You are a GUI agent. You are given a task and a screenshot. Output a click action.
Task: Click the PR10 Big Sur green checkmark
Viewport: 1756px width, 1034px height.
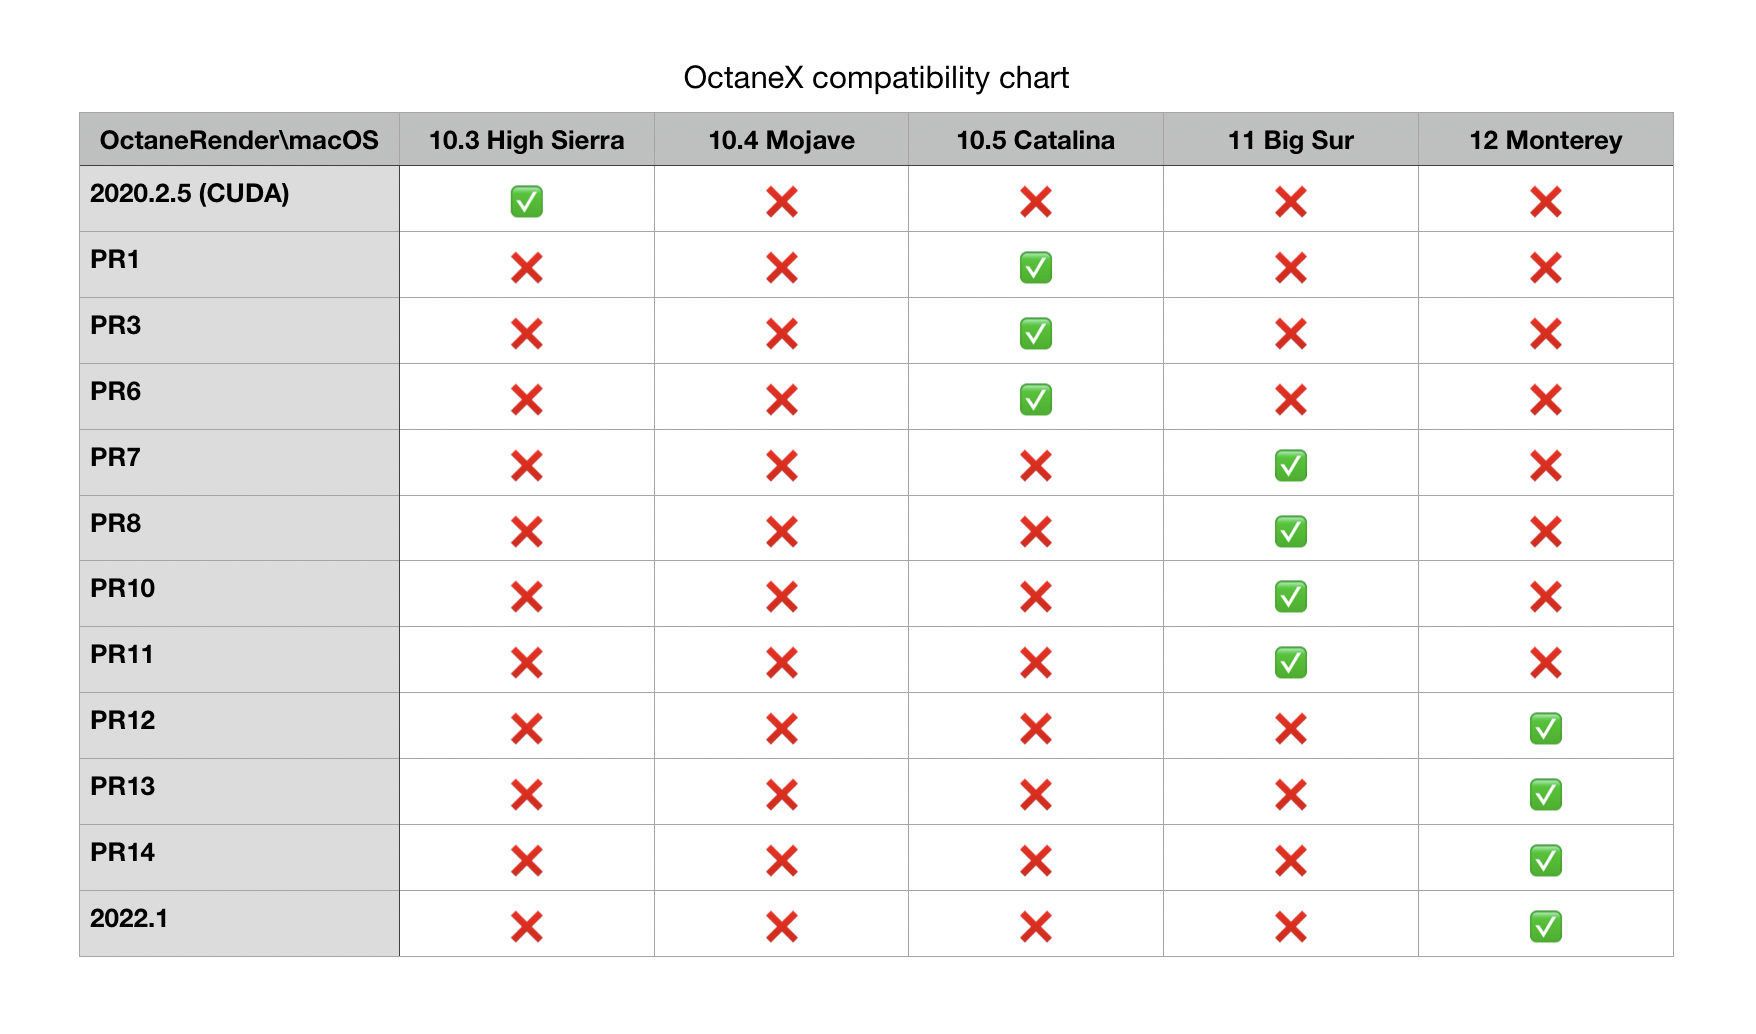point(1290,597)
